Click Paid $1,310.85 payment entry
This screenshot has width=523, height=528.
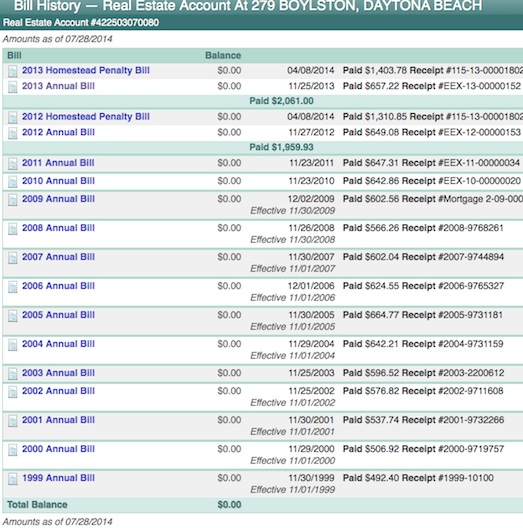click(433, 117)
